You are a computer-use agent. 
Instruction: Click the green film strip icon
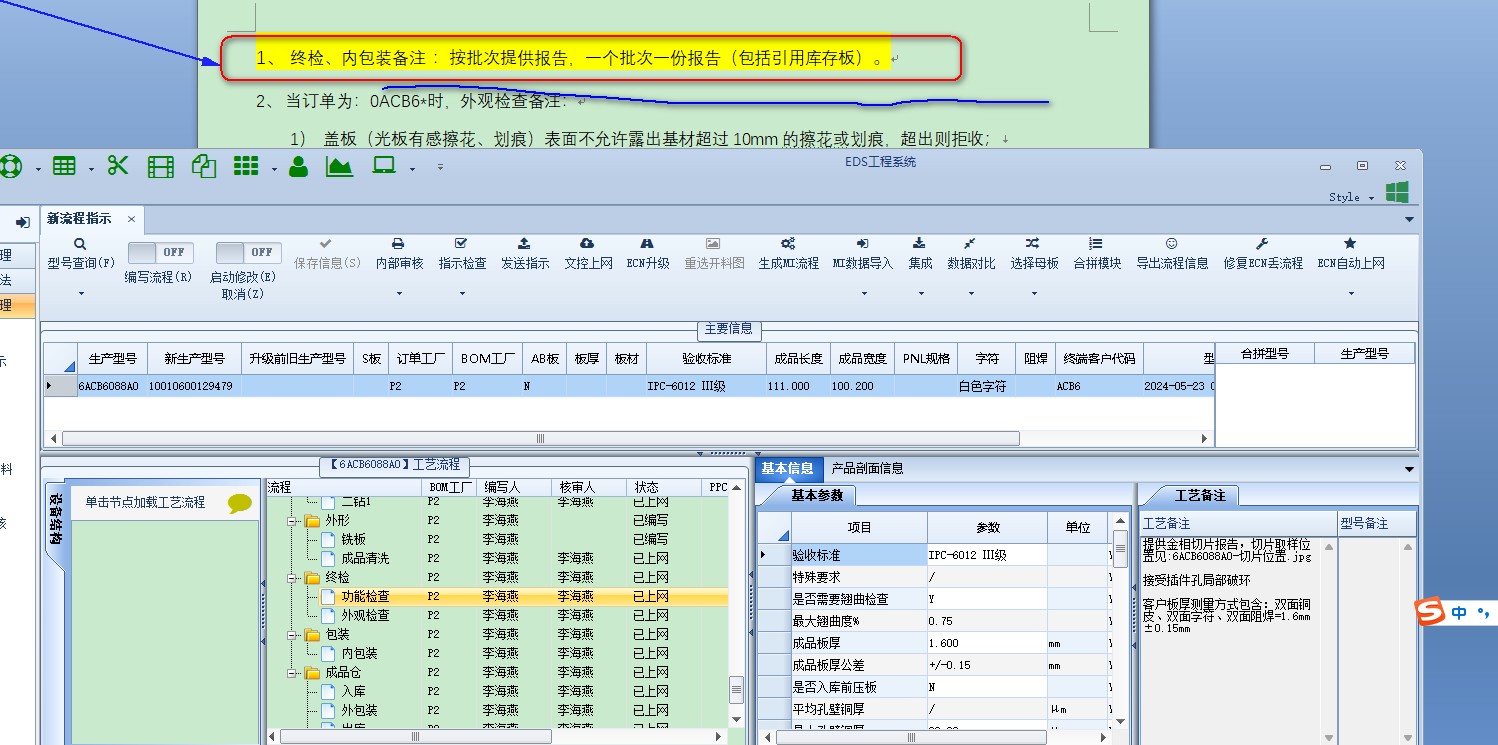(x=160, y=167)
